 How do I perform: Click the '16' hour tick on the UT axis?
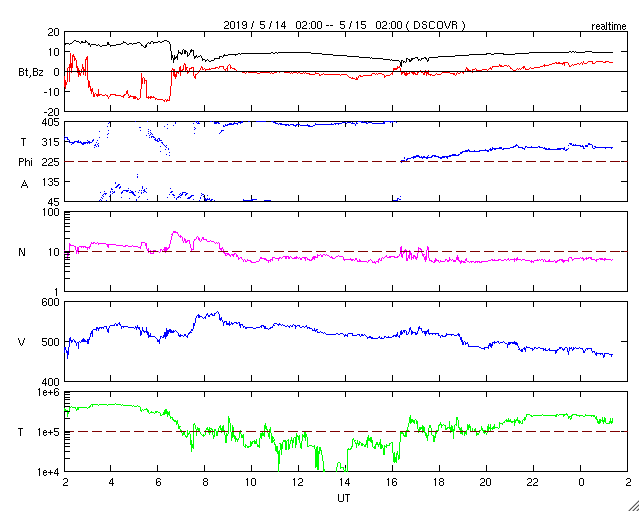393,483
